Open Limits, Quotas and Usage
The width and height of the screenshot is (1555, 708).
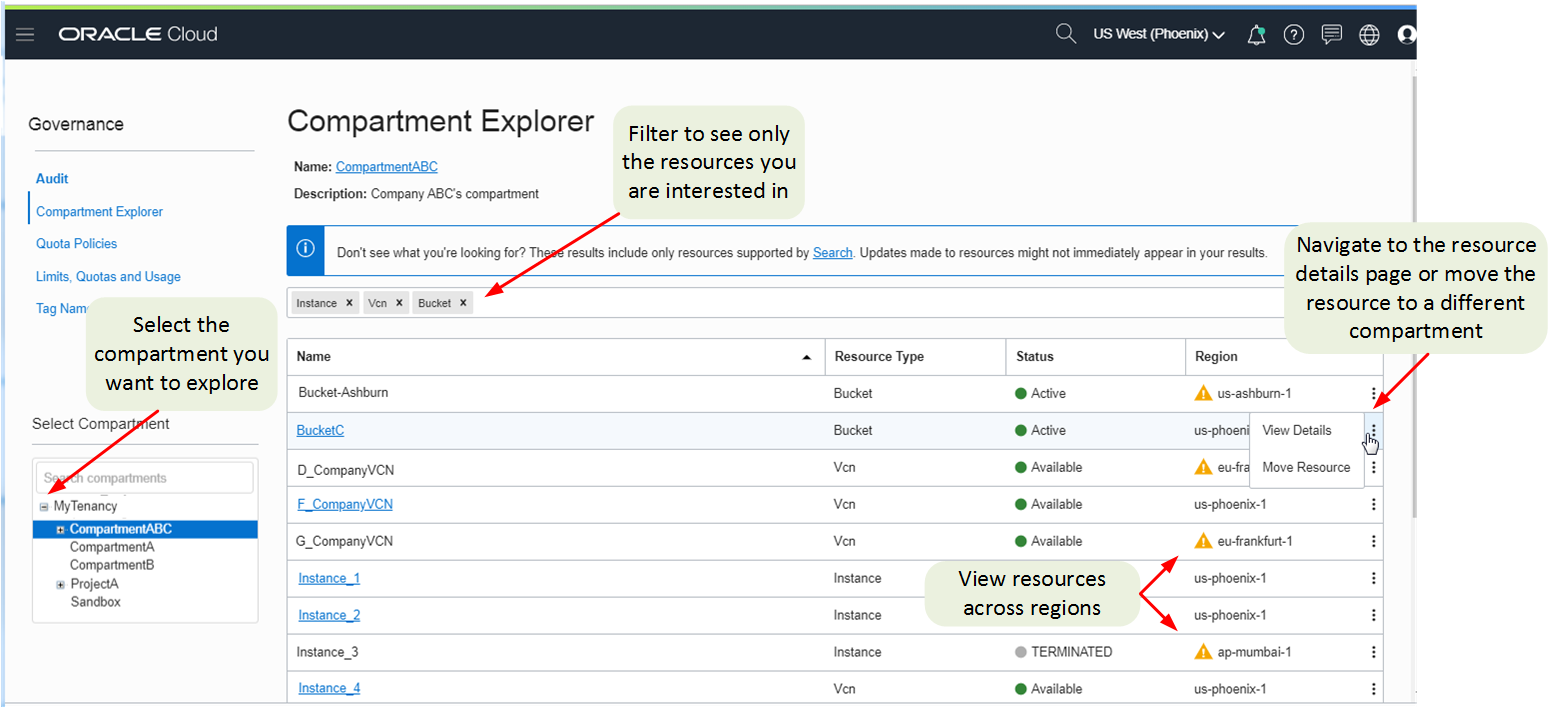point(108,276)
